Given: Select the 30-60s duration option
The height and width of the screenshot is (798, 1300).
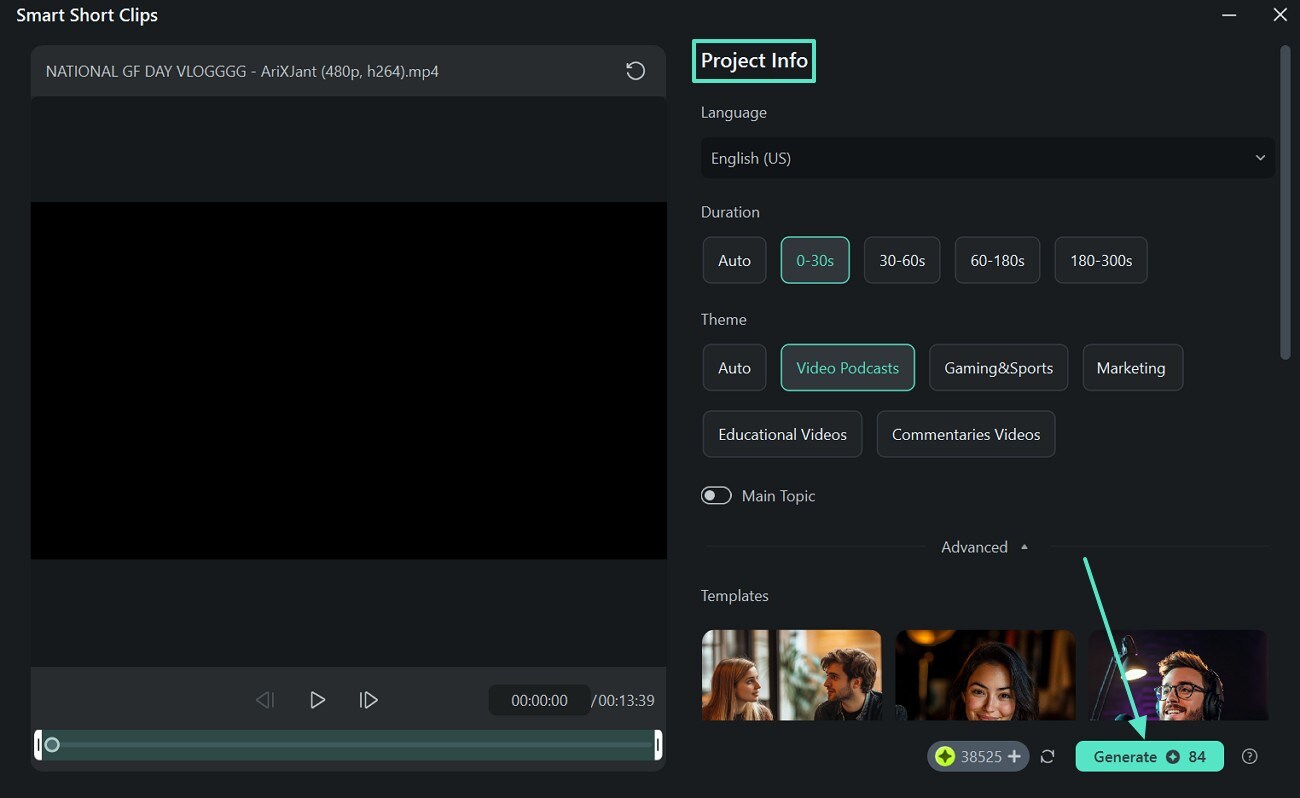Looking at the screenshot, I should (x=901, y=260).
